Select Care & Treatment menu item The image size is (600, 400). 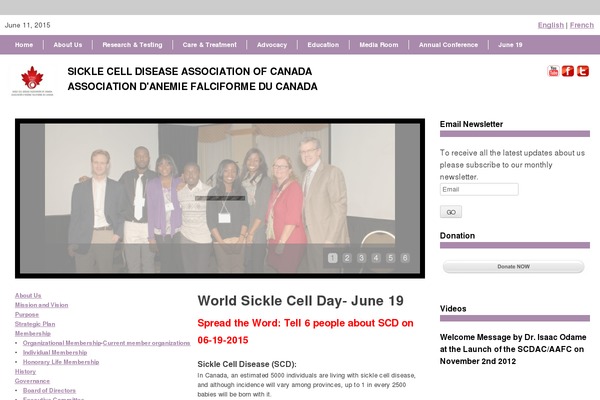tap(210, 45)
